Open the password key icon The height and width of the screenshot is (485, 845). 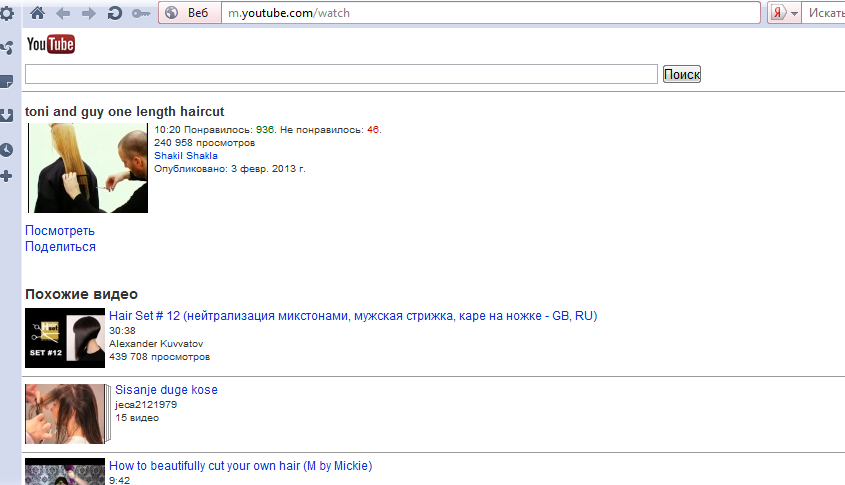click(141, 13)
